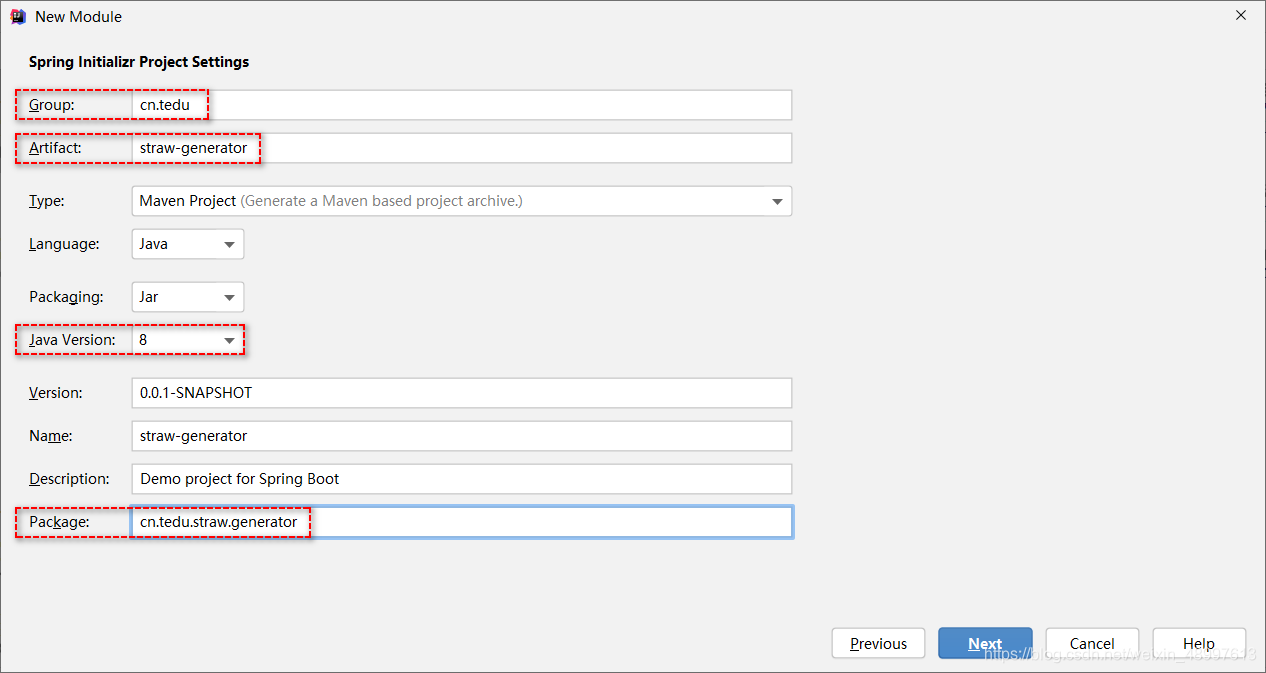Click the IntelliJ IDEA icon in title bar
Screen dimensions: 1266x673
(17, 16)
